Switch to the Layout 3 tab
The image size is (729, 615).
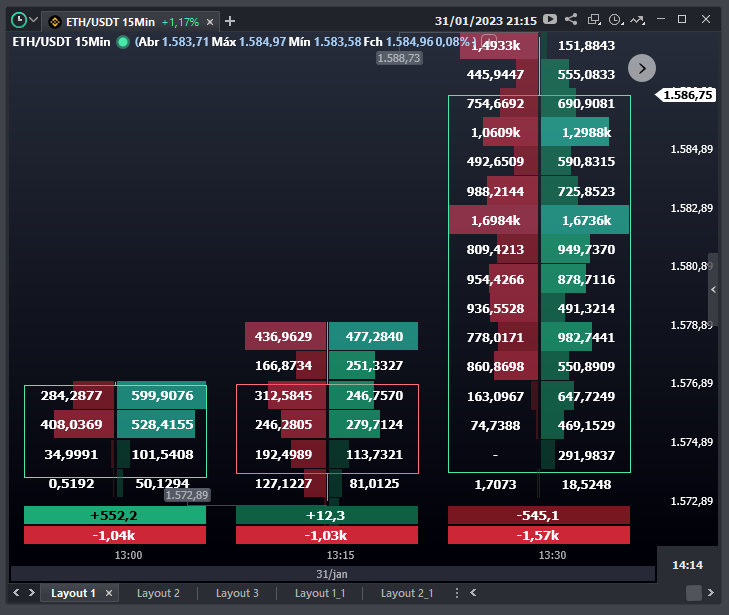[x=237, y=593]
